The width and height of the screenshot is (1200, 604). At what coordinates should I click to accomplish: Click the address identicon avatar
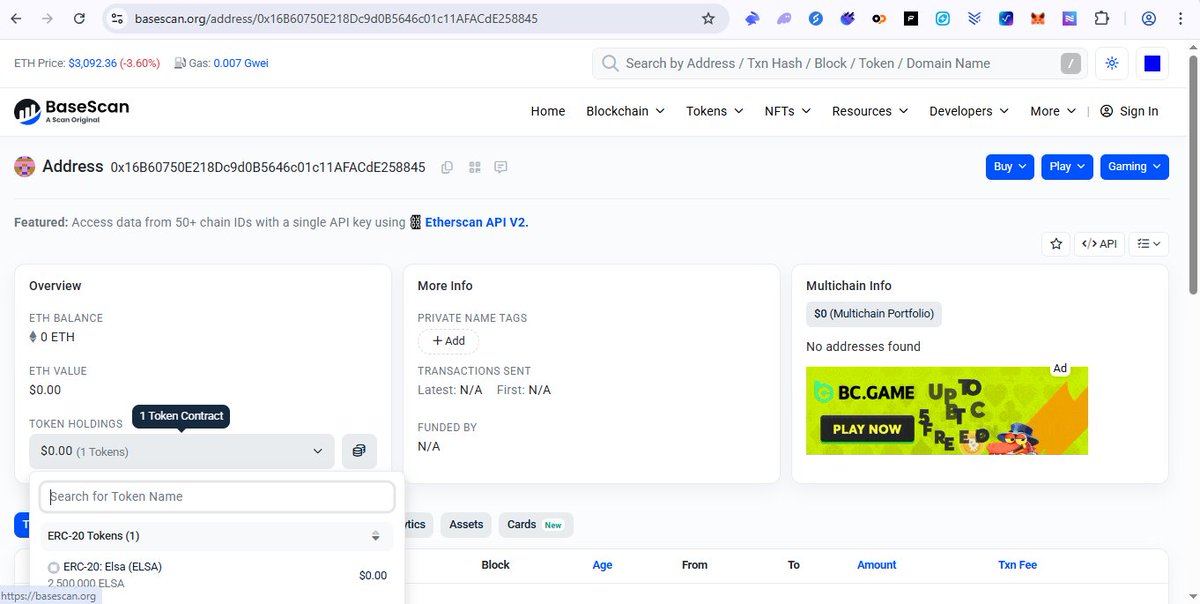[x=25, y=167]
